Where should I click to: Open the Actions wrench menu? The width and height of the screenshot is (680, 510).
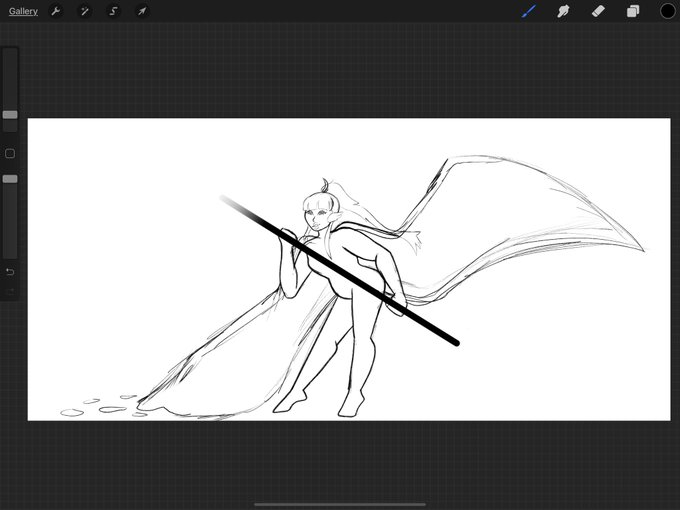click(x=56, y=11)
